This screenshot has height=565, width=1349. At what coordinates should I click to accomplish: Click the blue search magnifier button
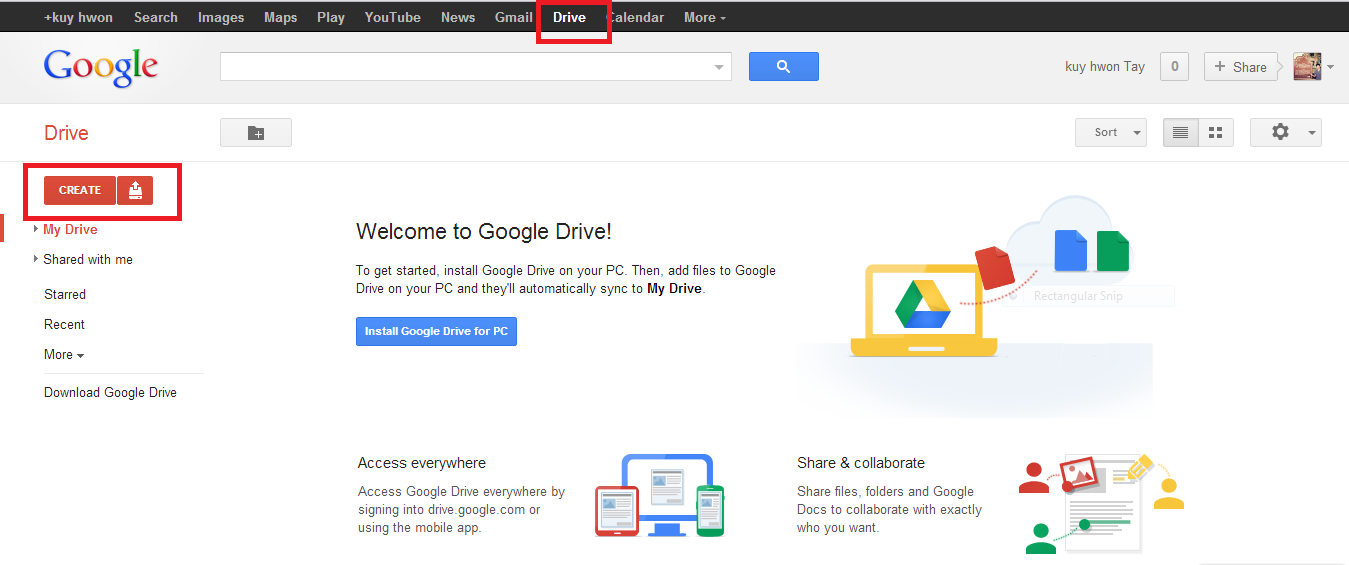[783, 66]
